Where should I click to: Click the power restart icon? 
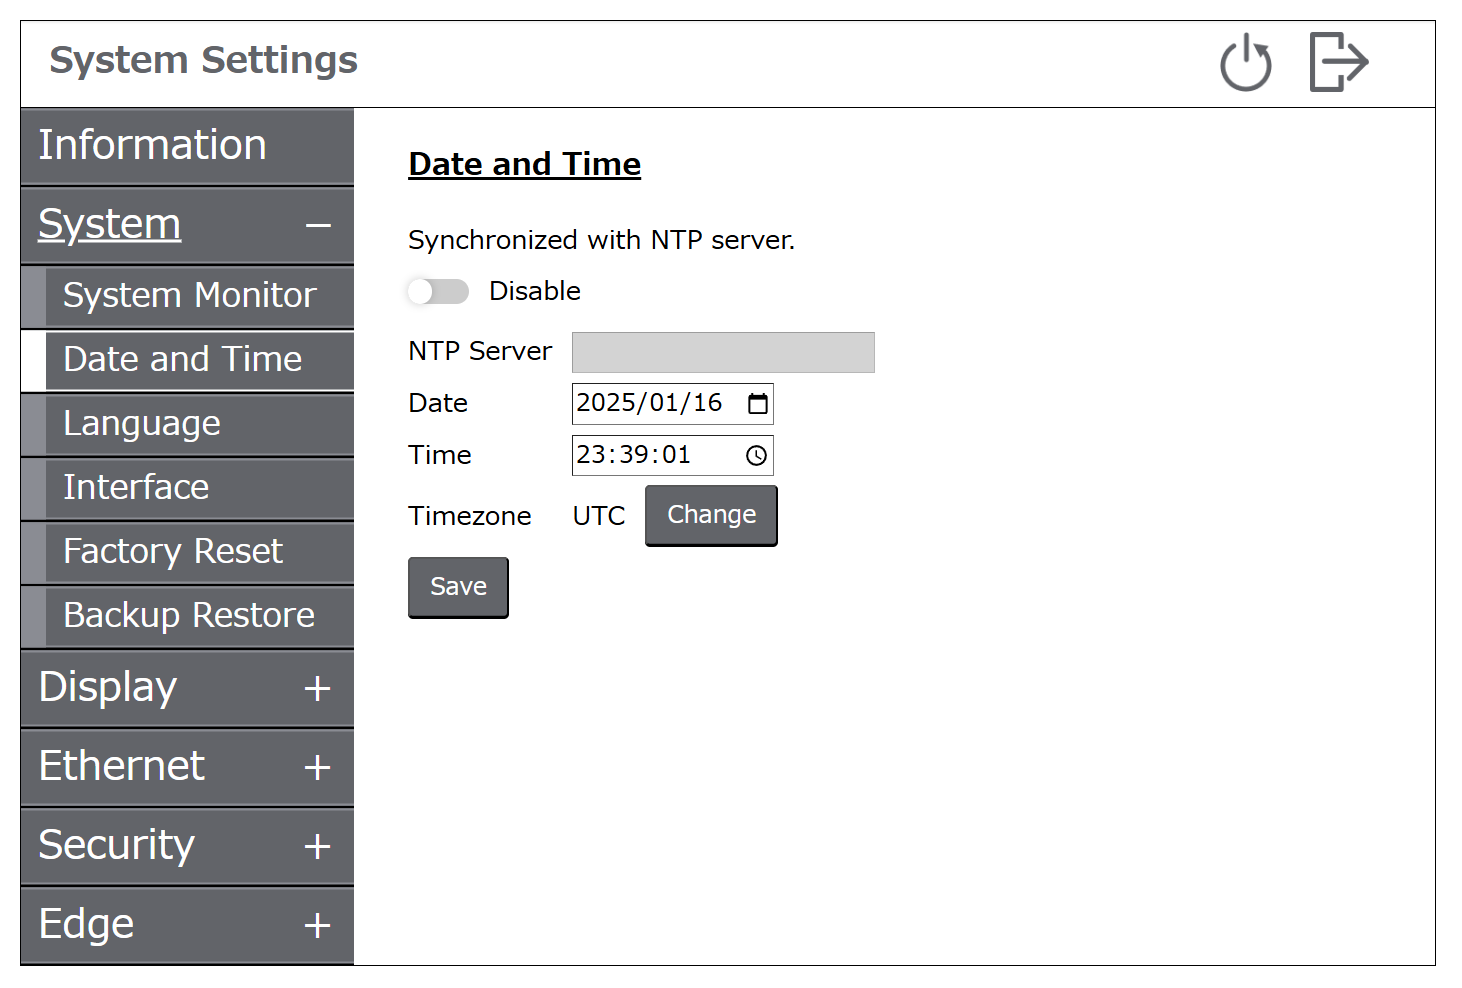point(1245,62)
